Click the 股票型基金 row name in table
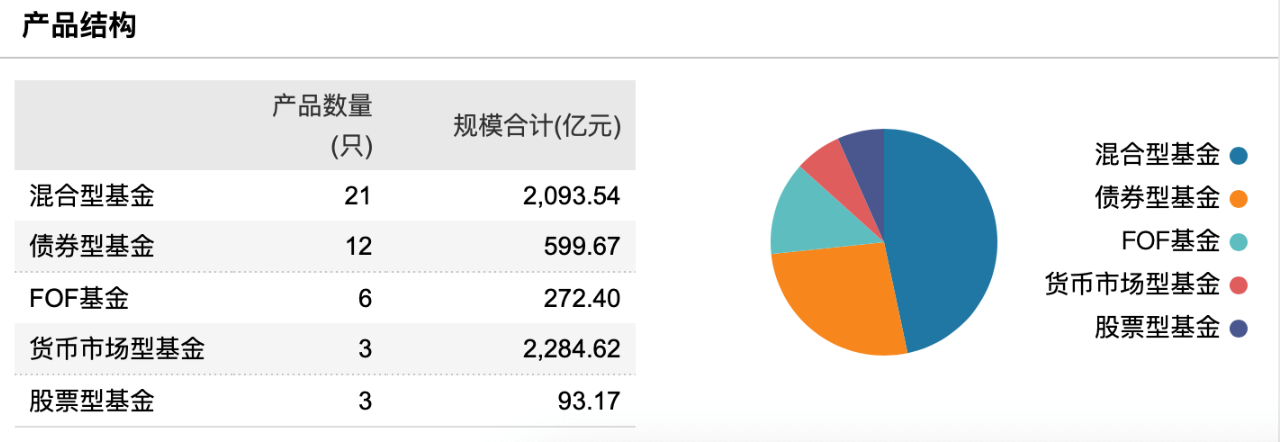Screen dimensions: 1280x442 [x=93, y=401]
